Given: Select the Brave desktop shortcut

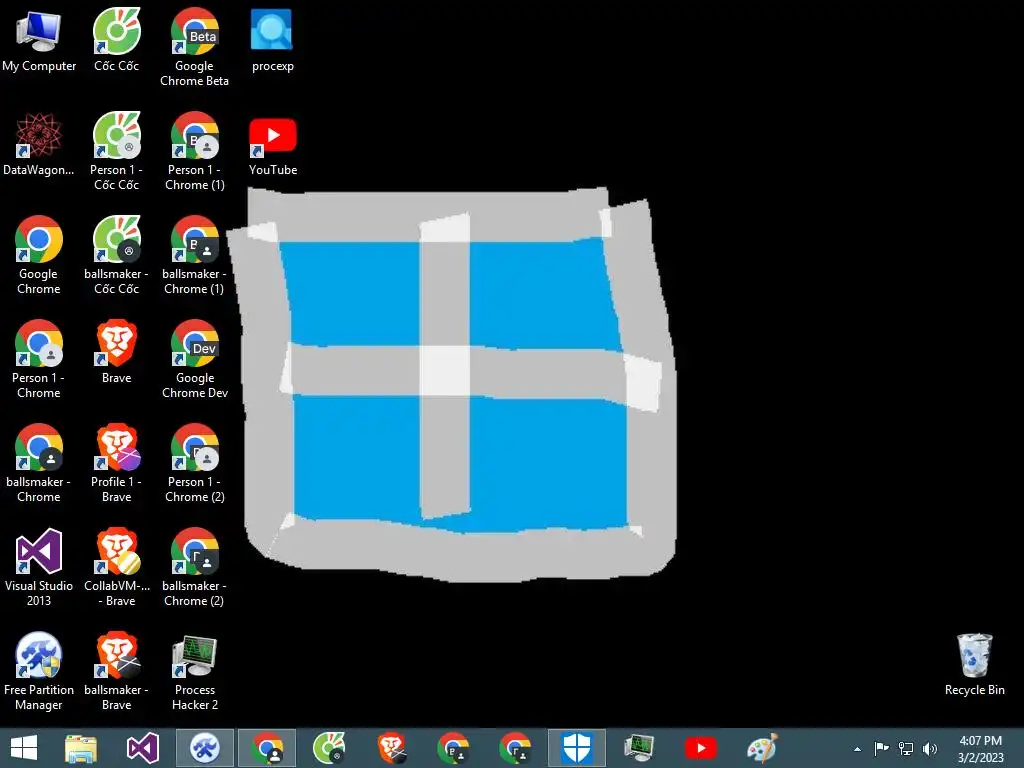Looking at the screenshot, I should tap(116, 352).
